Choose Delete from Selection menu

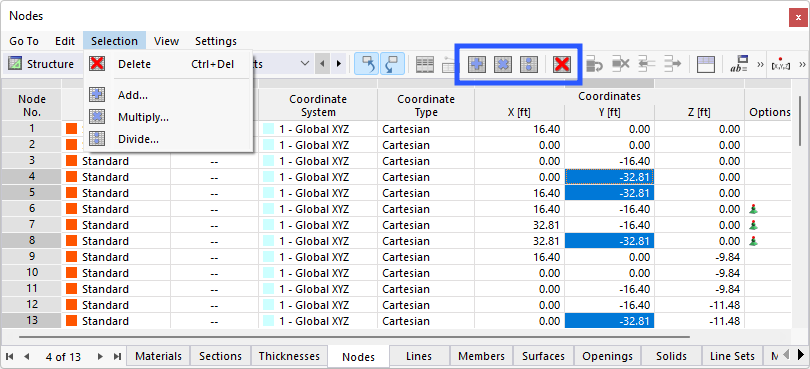(x=168, y=64)
